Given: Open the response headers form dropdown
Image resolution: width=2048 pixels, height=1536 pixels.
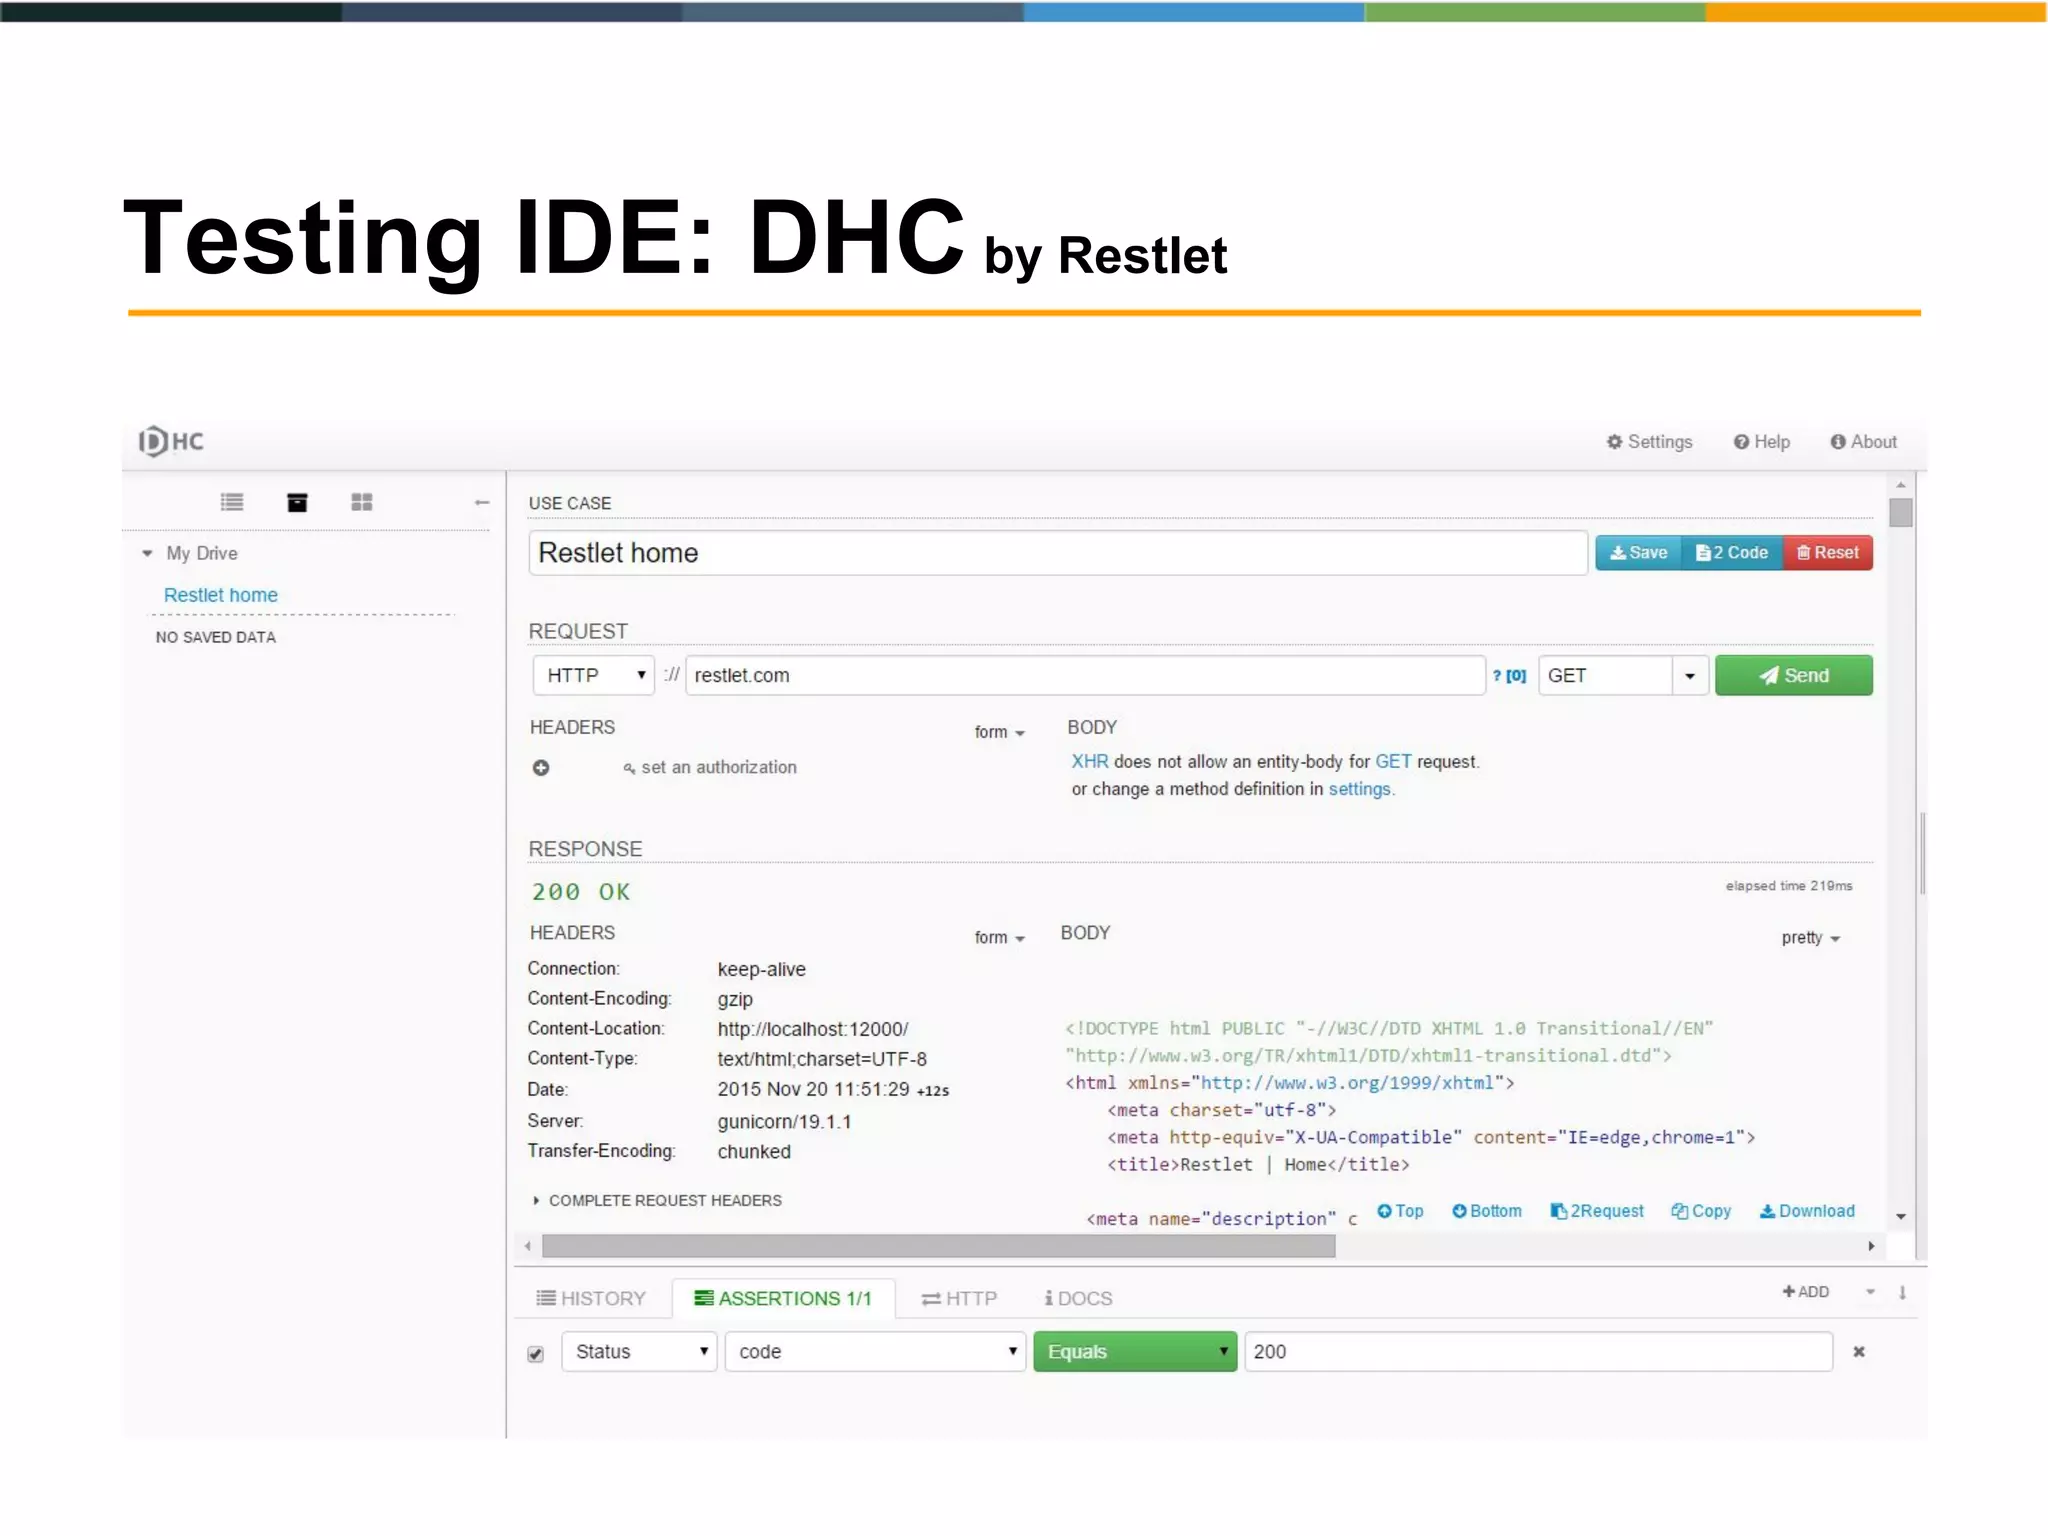Looking at the screenshot, I should click(1000, 938).
